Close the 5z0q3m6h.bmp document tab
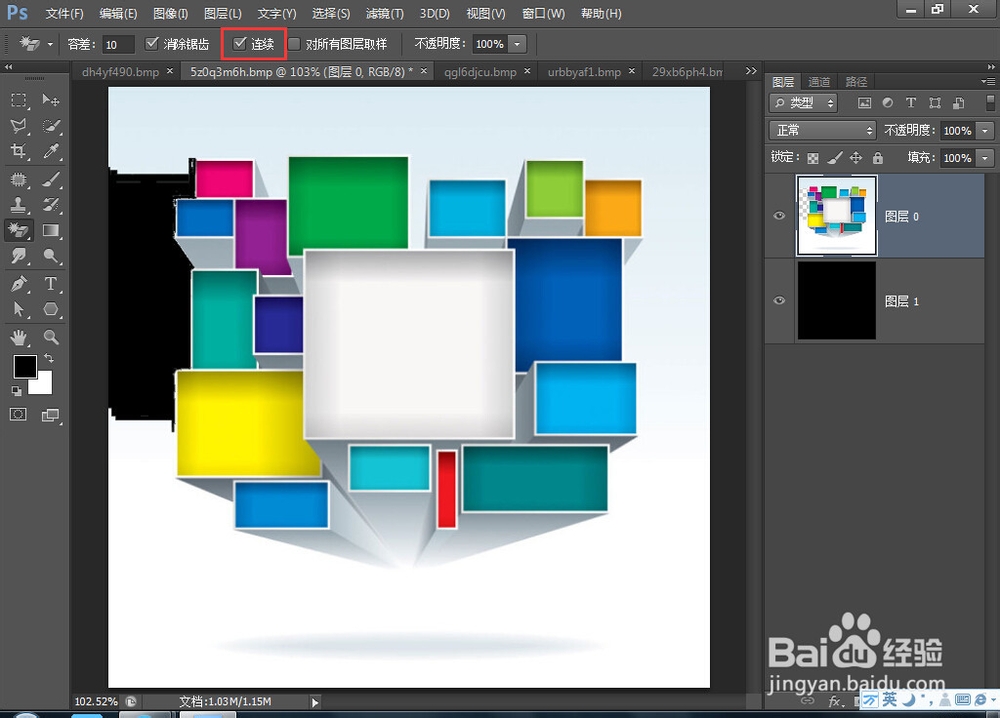Screen dimensions: 1000x718 [423, 71]
